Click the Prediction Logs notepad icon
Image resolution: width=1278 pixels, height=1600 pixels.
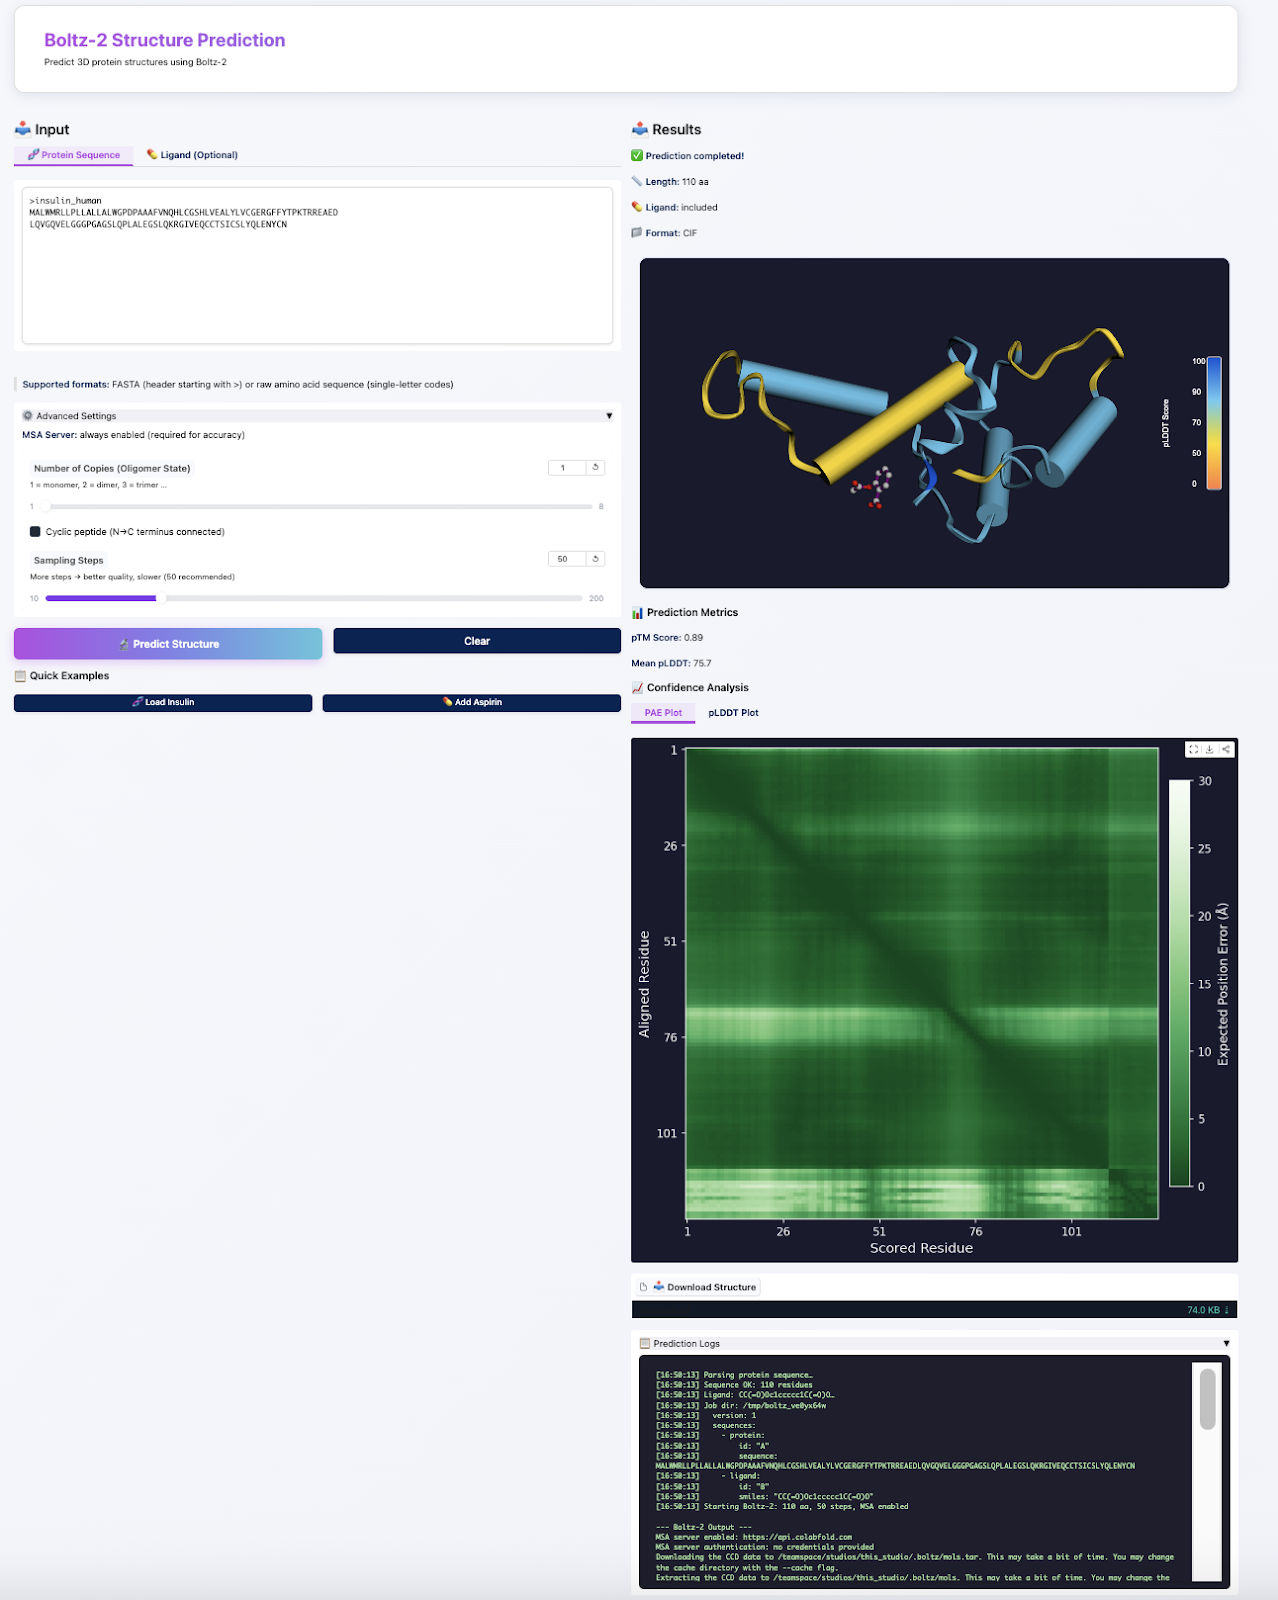coord(645,1344)
